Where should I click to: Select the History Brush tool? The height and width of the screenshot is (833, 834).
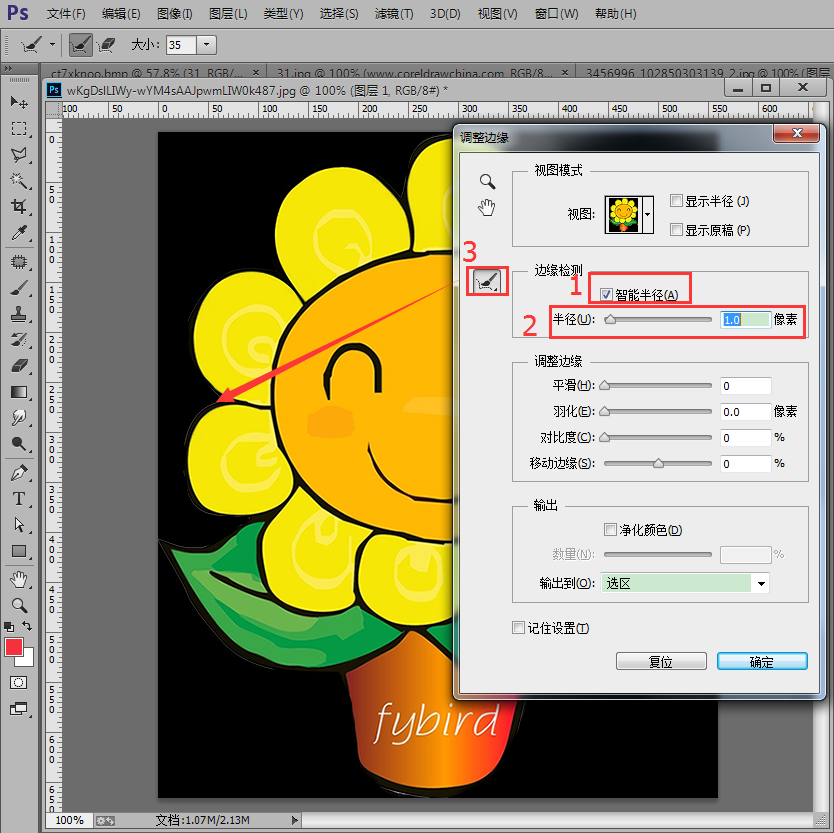(x=19, y=340)
